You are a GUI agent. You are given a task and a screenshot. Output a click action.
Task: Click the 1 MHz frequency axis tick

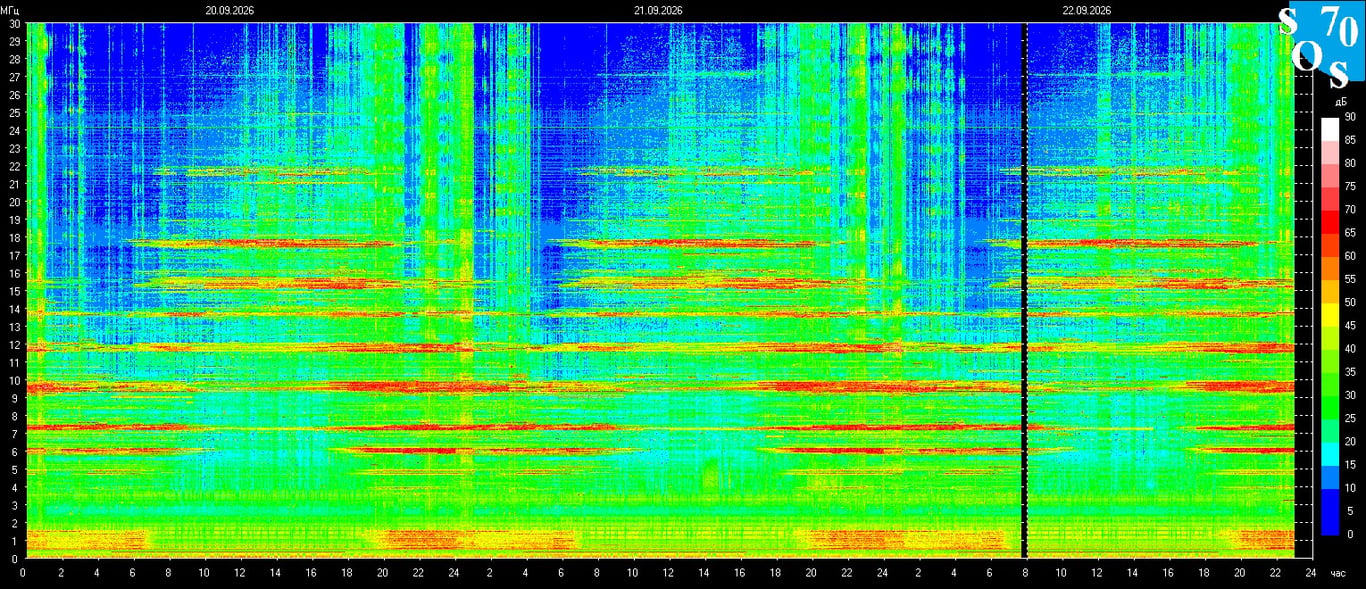pos(16,541)
